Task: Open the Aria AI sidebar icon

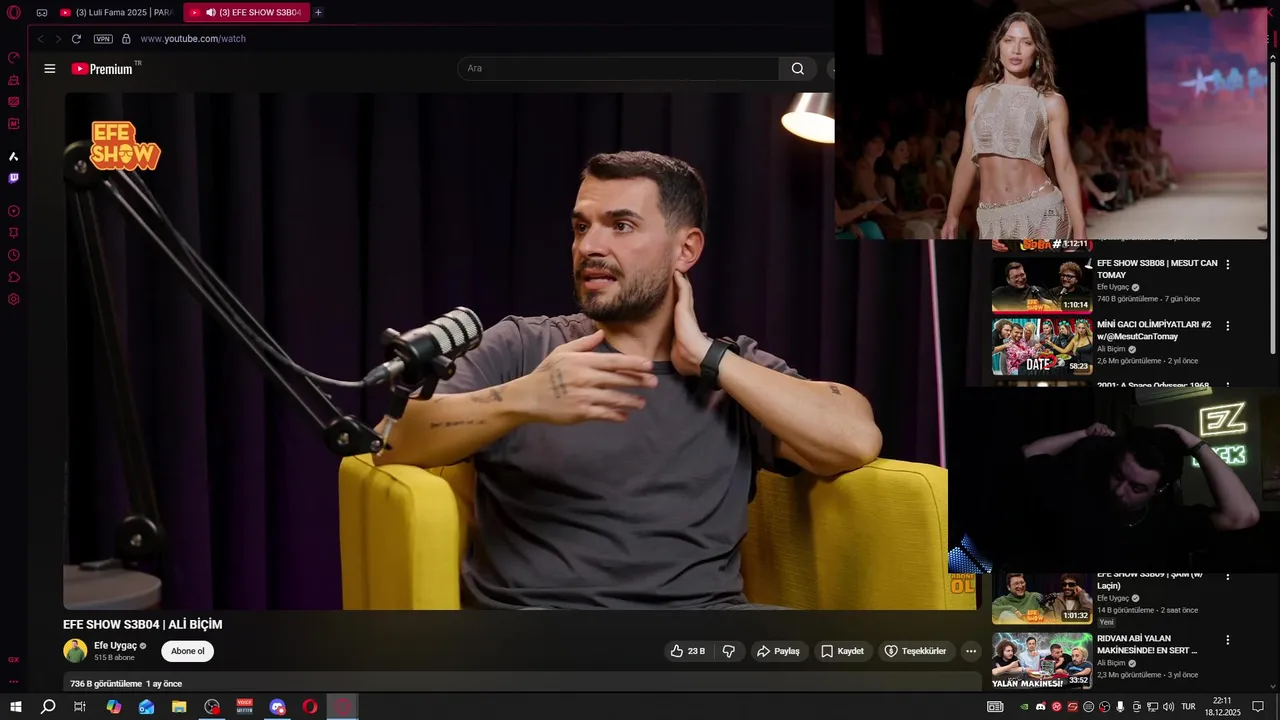Action: pyautogui.click(x=14, y=157)
